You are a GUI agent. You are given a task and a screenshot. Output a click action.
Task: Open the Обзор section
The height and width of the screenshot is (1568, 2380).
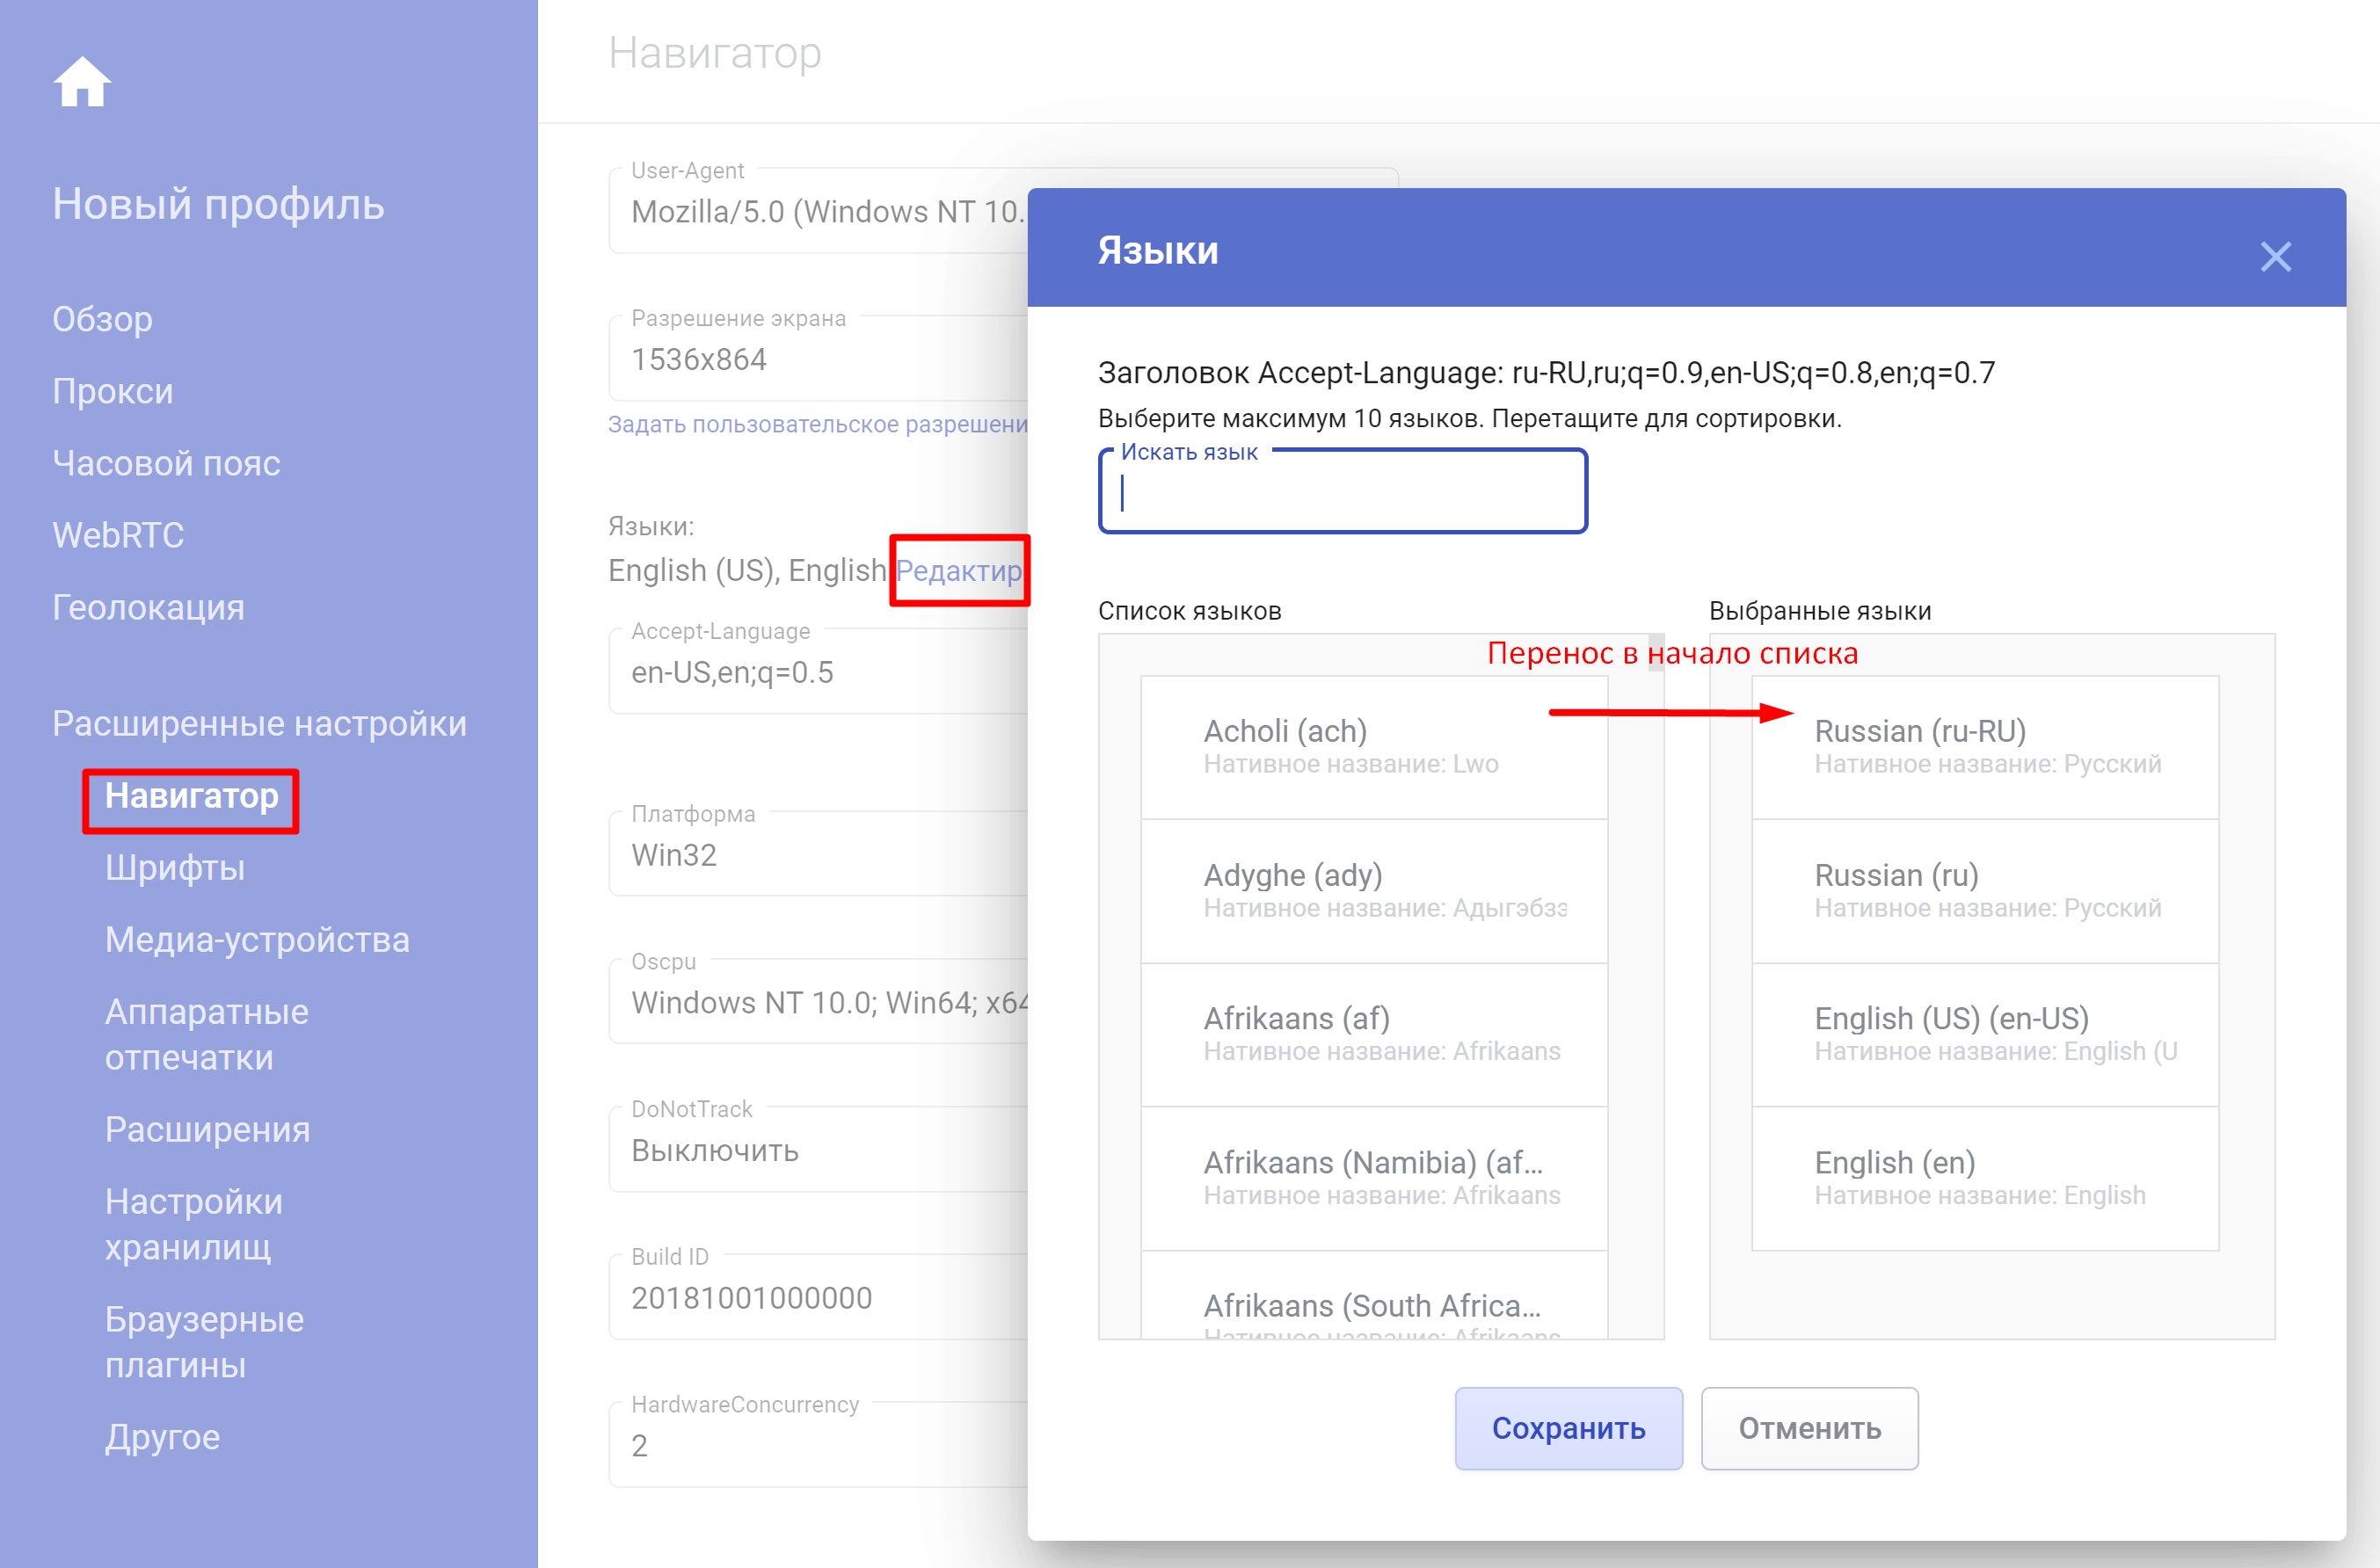coord(102,319)
